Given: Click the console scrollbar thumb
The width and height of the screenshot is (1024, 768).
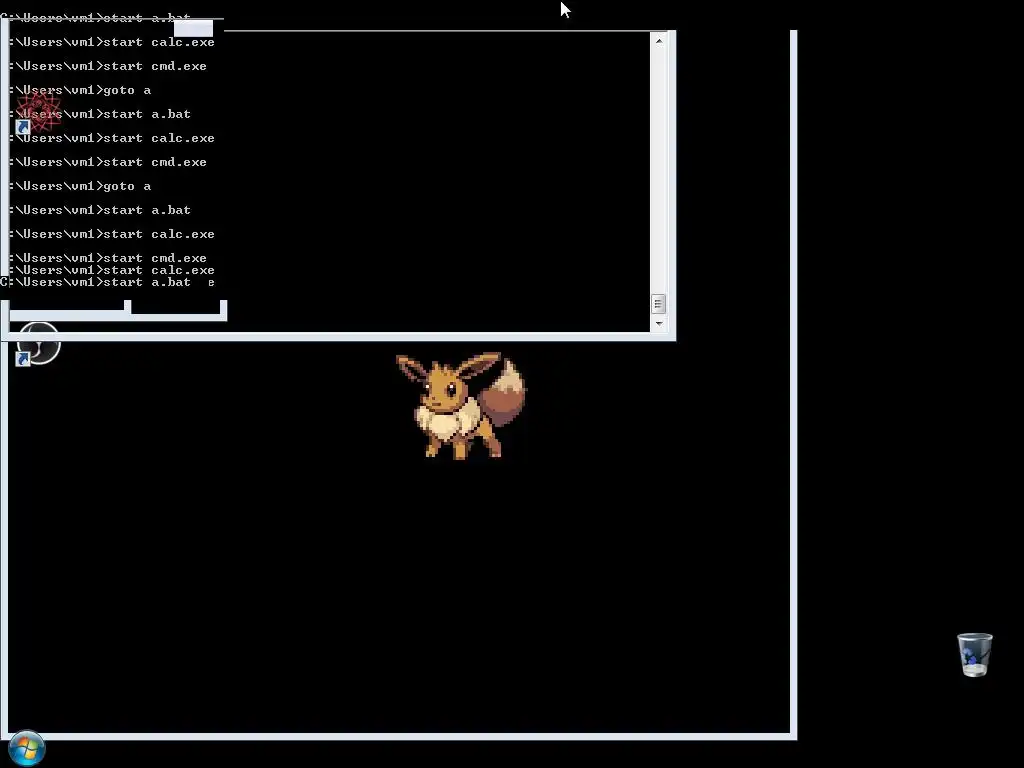Looking at the screenshot, I should 658,304.
